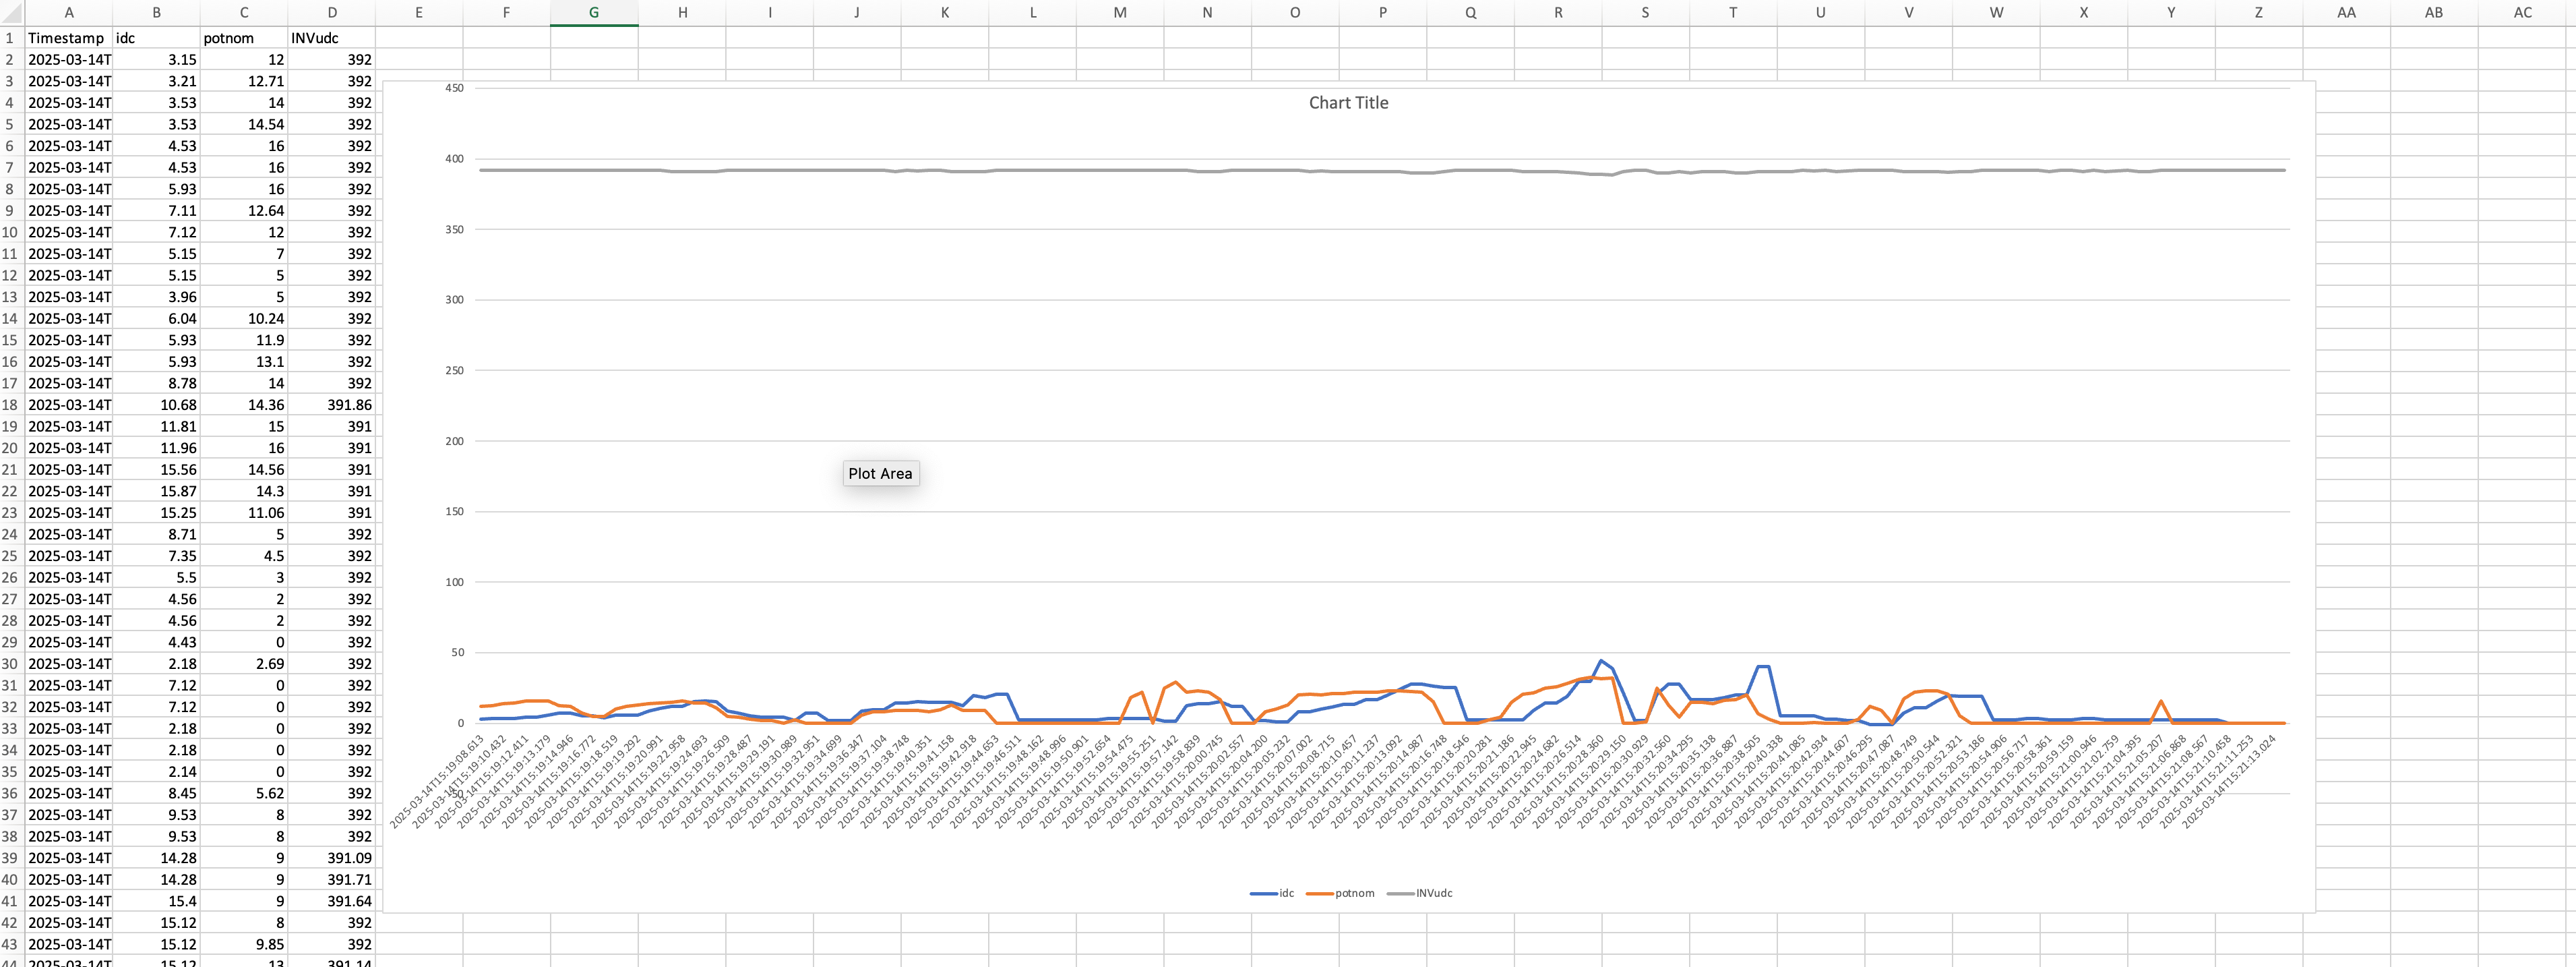Click the Chart Title text
Screen dimensions: 2576x967
pyautogui.click(x=1348, y=103)
